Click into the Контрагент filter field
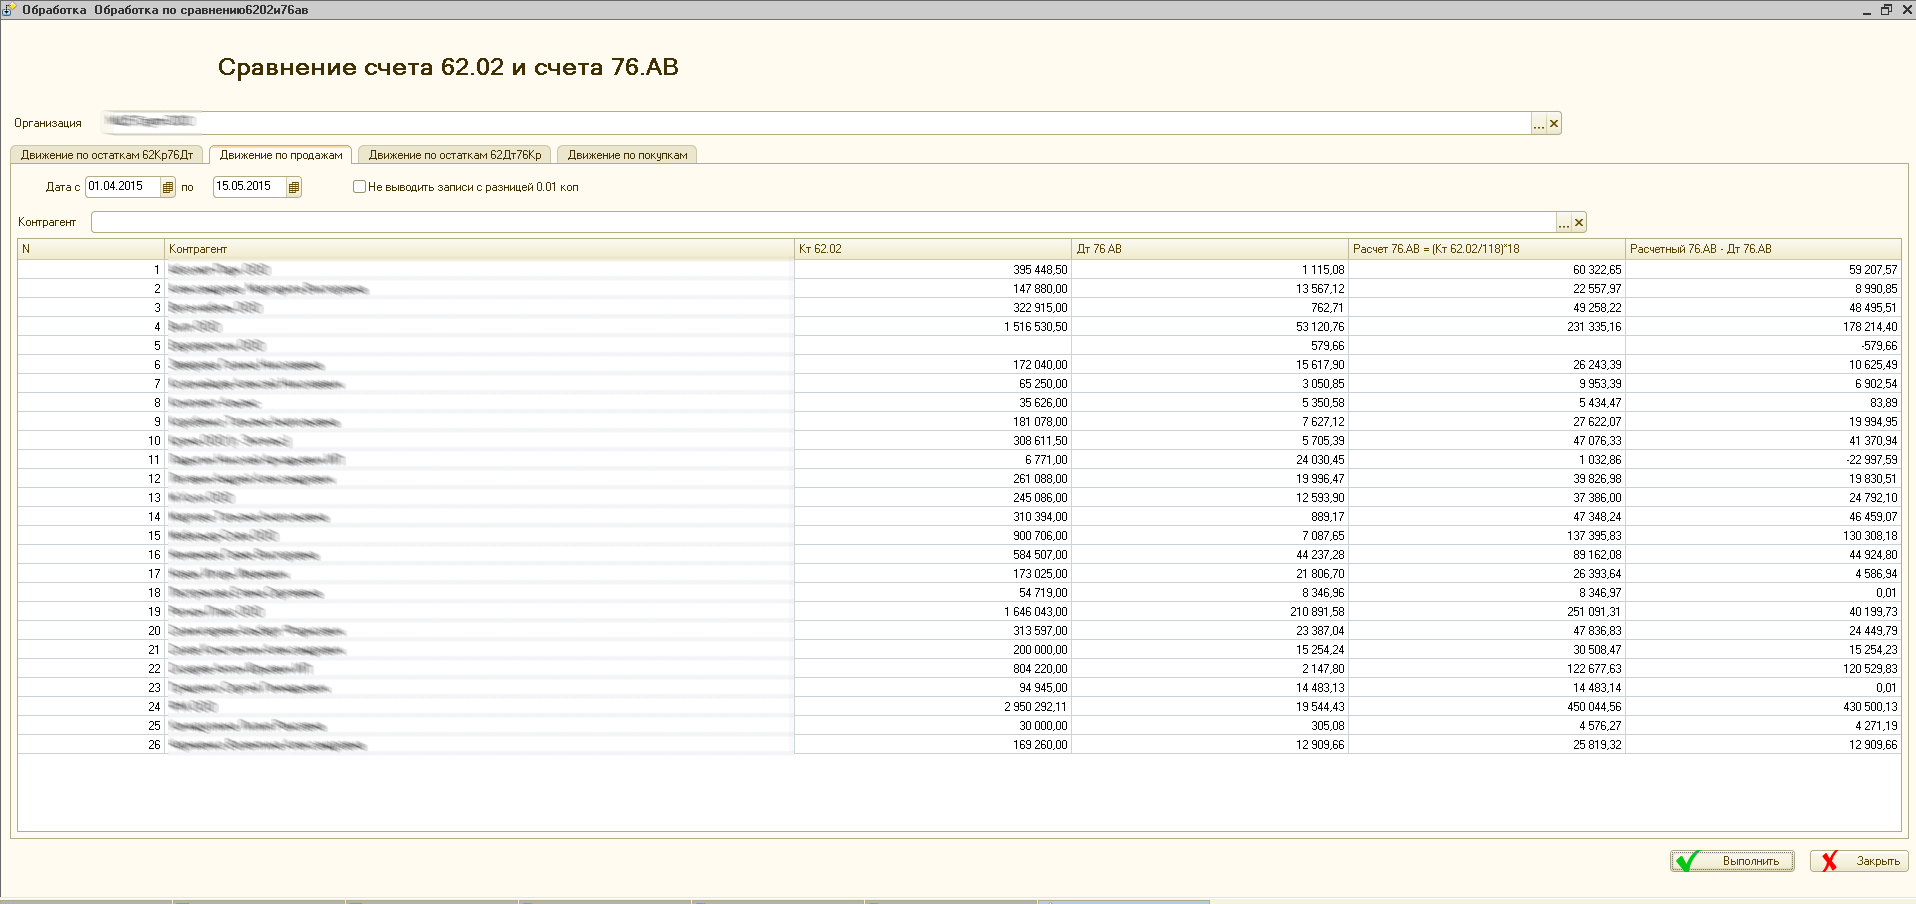The height and width of the screenshot is (904, 1916). pyautogui.click(x=823, y=222)
